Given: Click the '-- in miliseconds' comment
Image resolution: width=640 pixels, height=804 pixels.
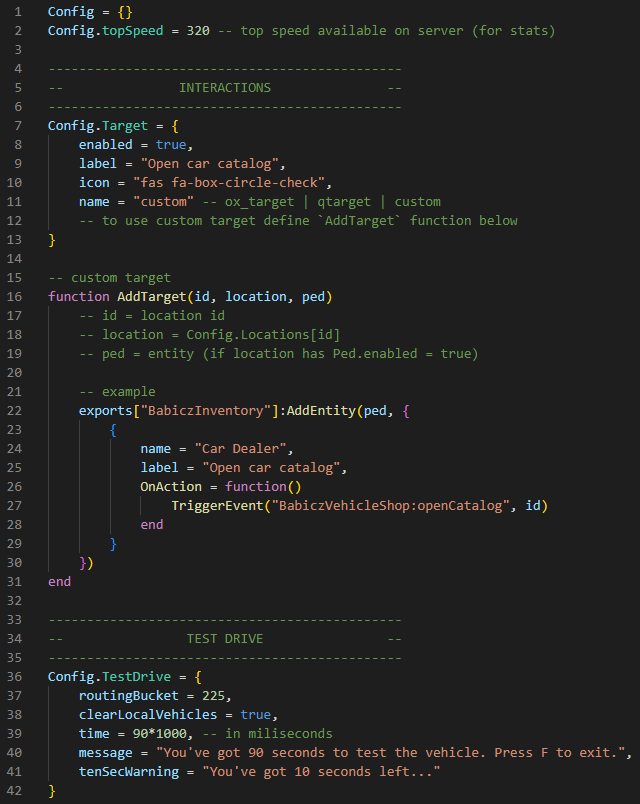Looking at the screenshot, I should 267,733.
